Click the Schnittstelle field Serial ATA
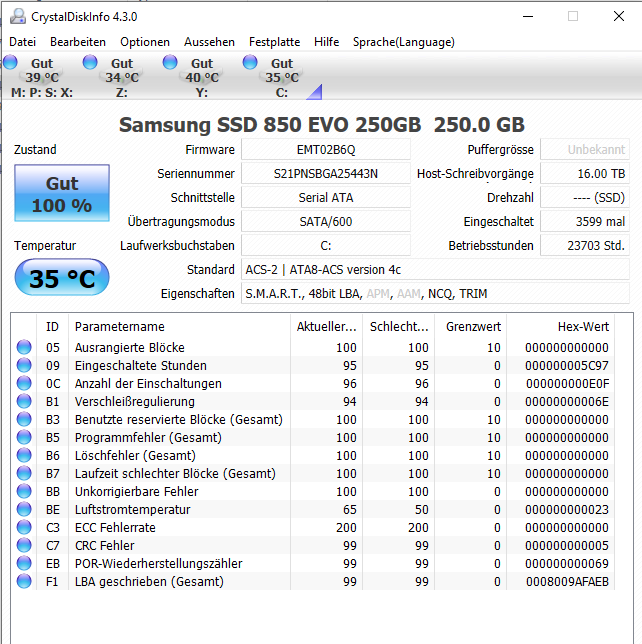Image resolution: width=642 pixels, height=644 pixels. (326, 198)
